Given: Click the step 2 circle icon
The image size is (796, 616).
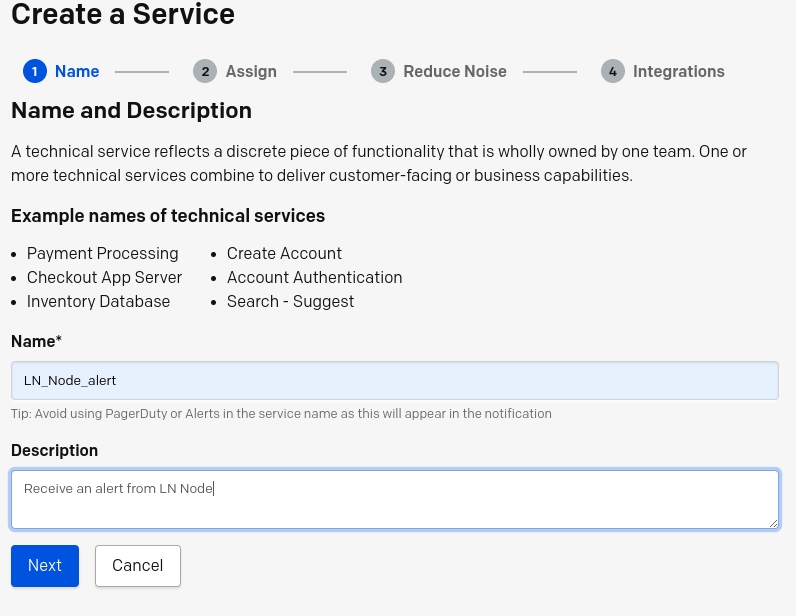Looking at the screenshot, I should click(x=205, y=72).
